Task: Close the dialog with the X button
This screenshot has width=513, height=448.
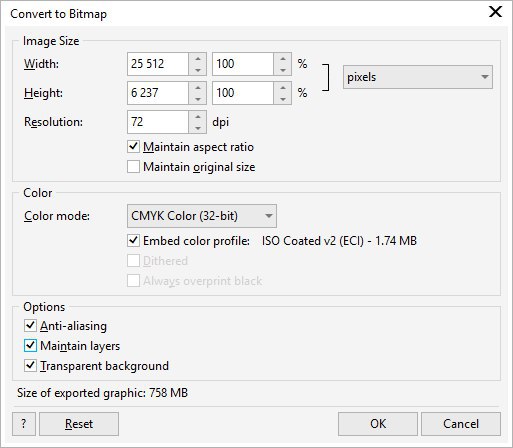Action: [495, 12]
